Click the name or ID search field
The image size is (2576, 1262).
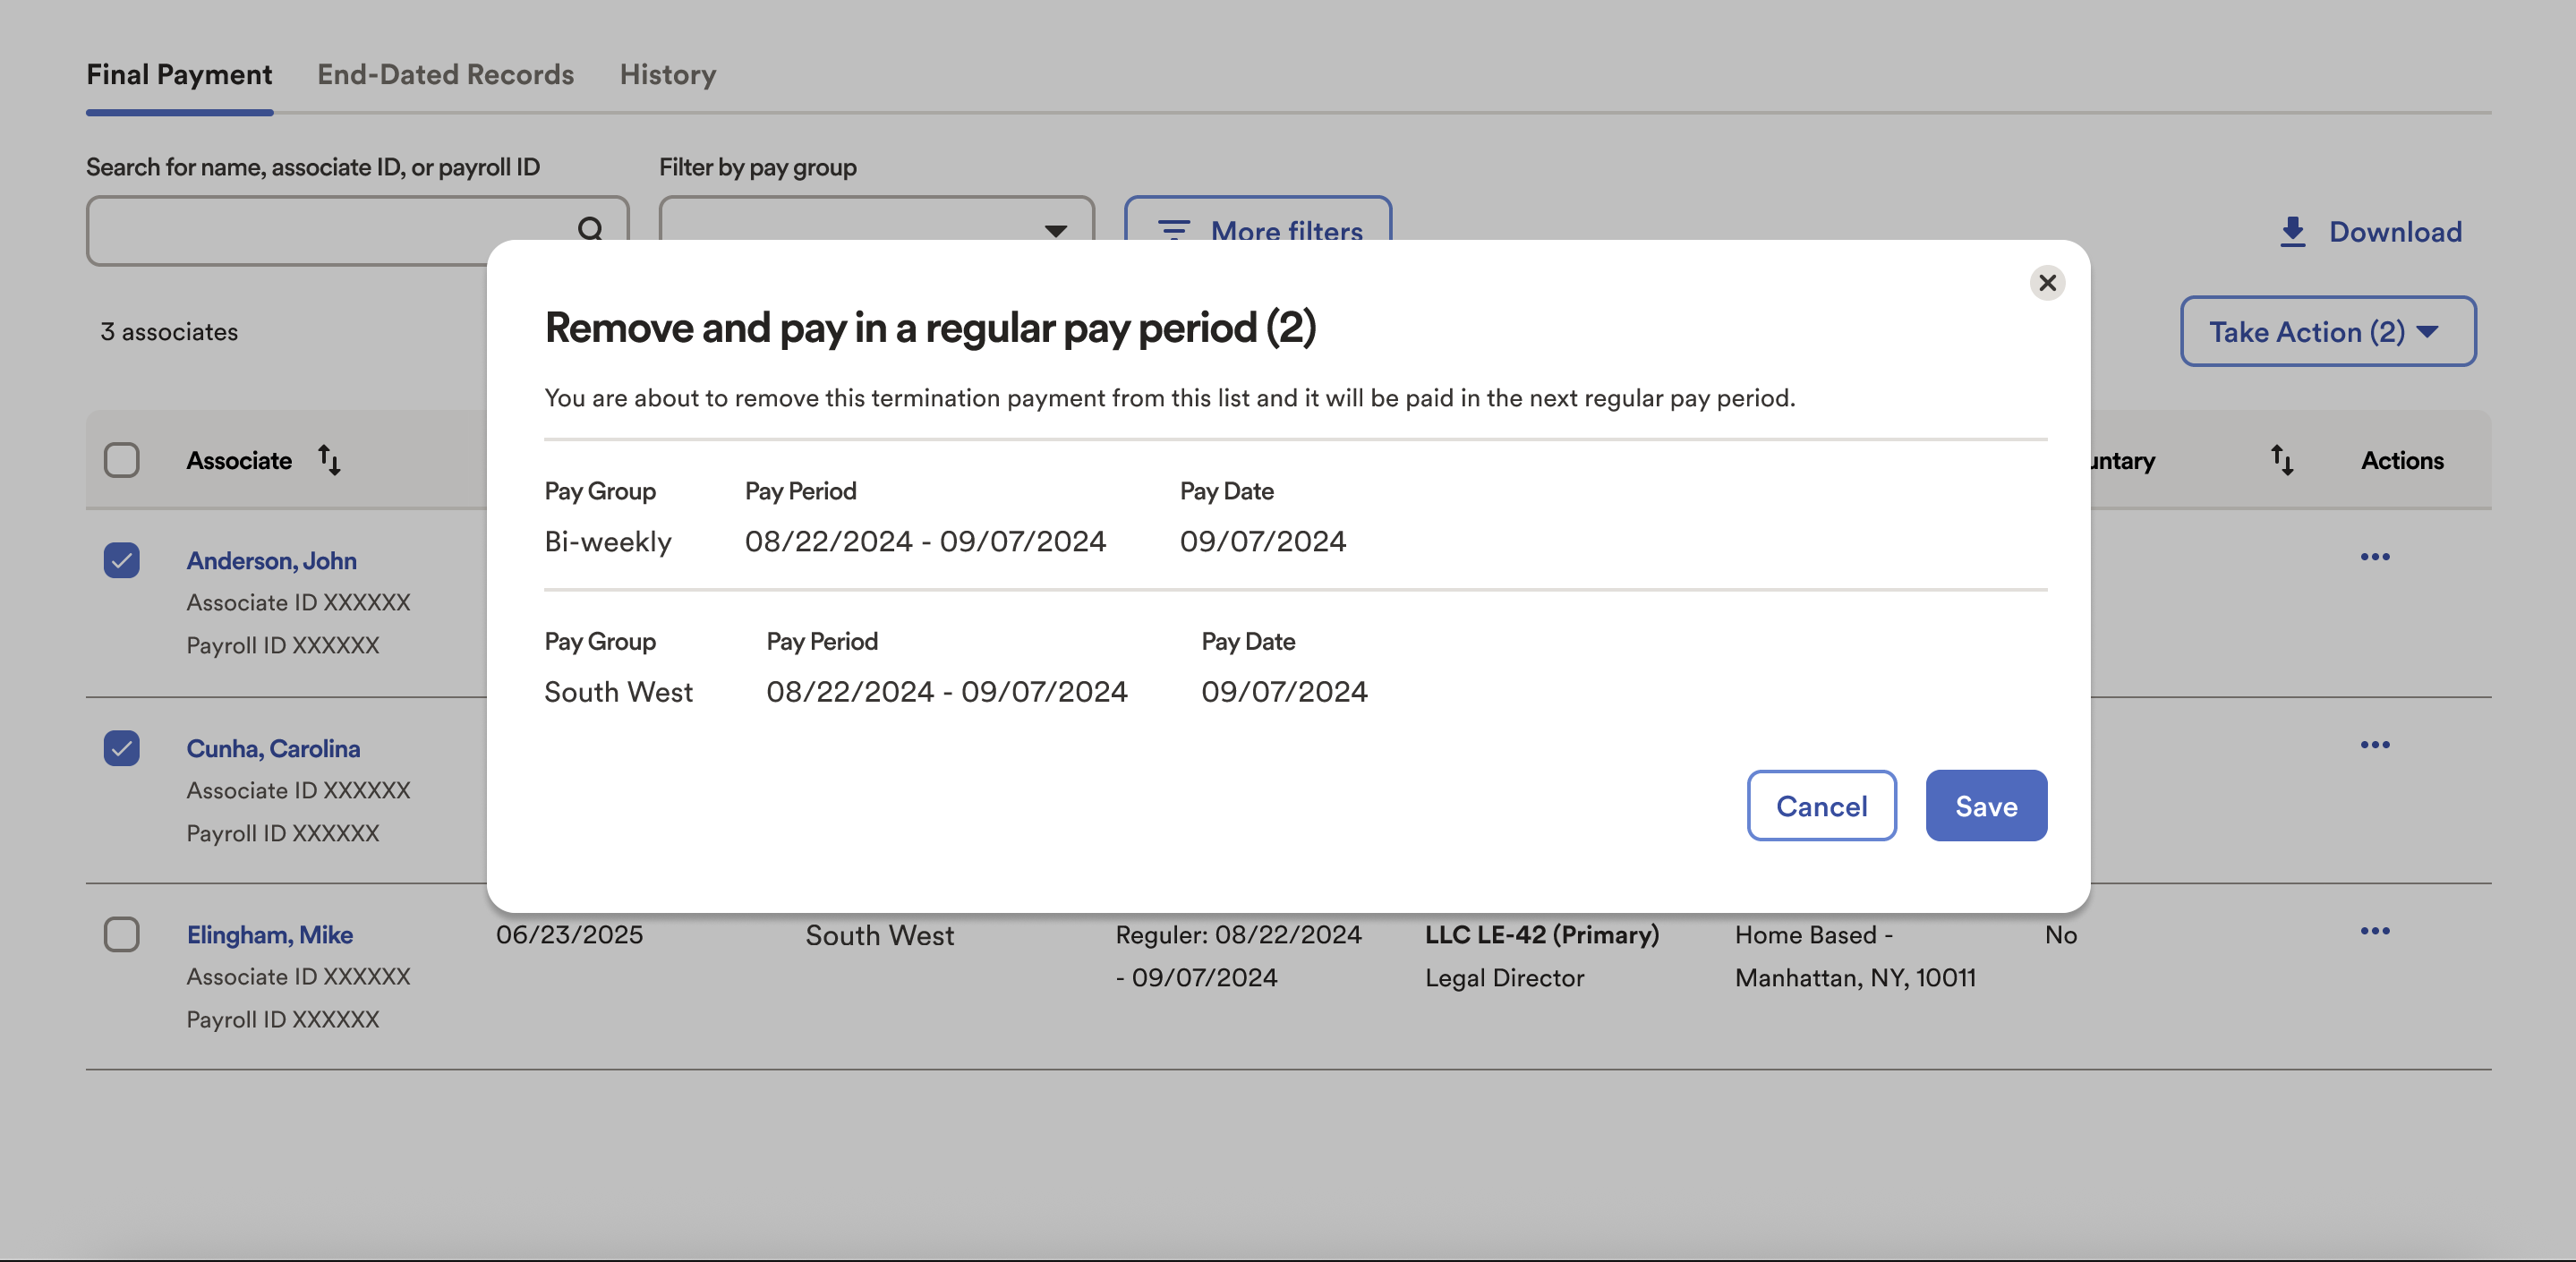point(330,230)
